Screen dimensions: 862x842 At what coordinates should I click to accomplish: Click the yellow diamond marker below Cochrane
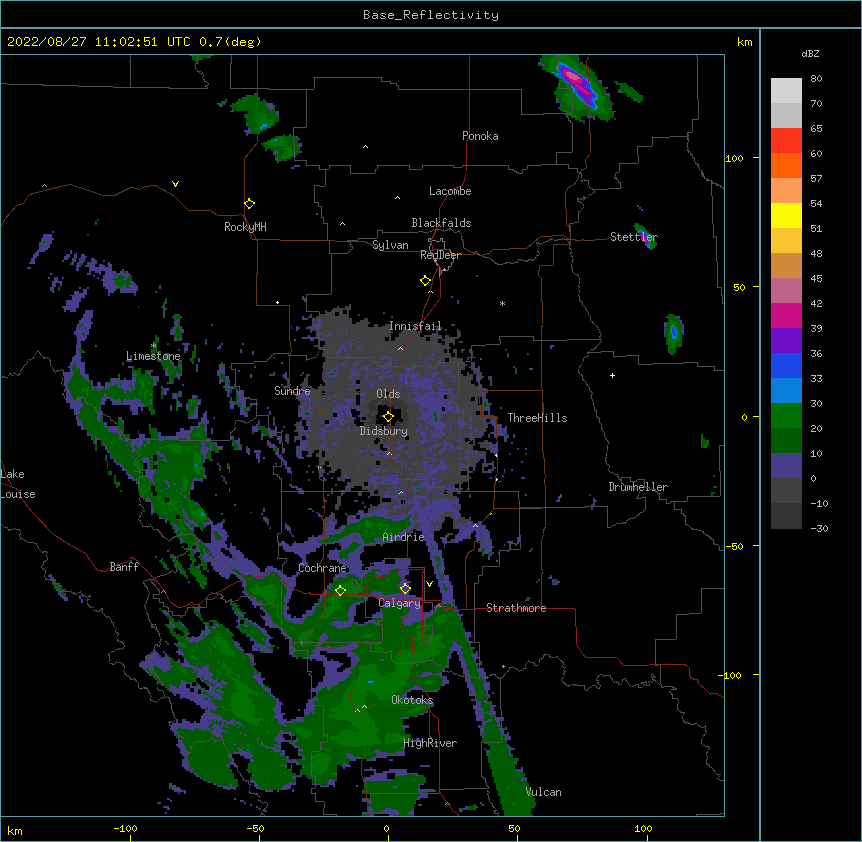[341, 590]
